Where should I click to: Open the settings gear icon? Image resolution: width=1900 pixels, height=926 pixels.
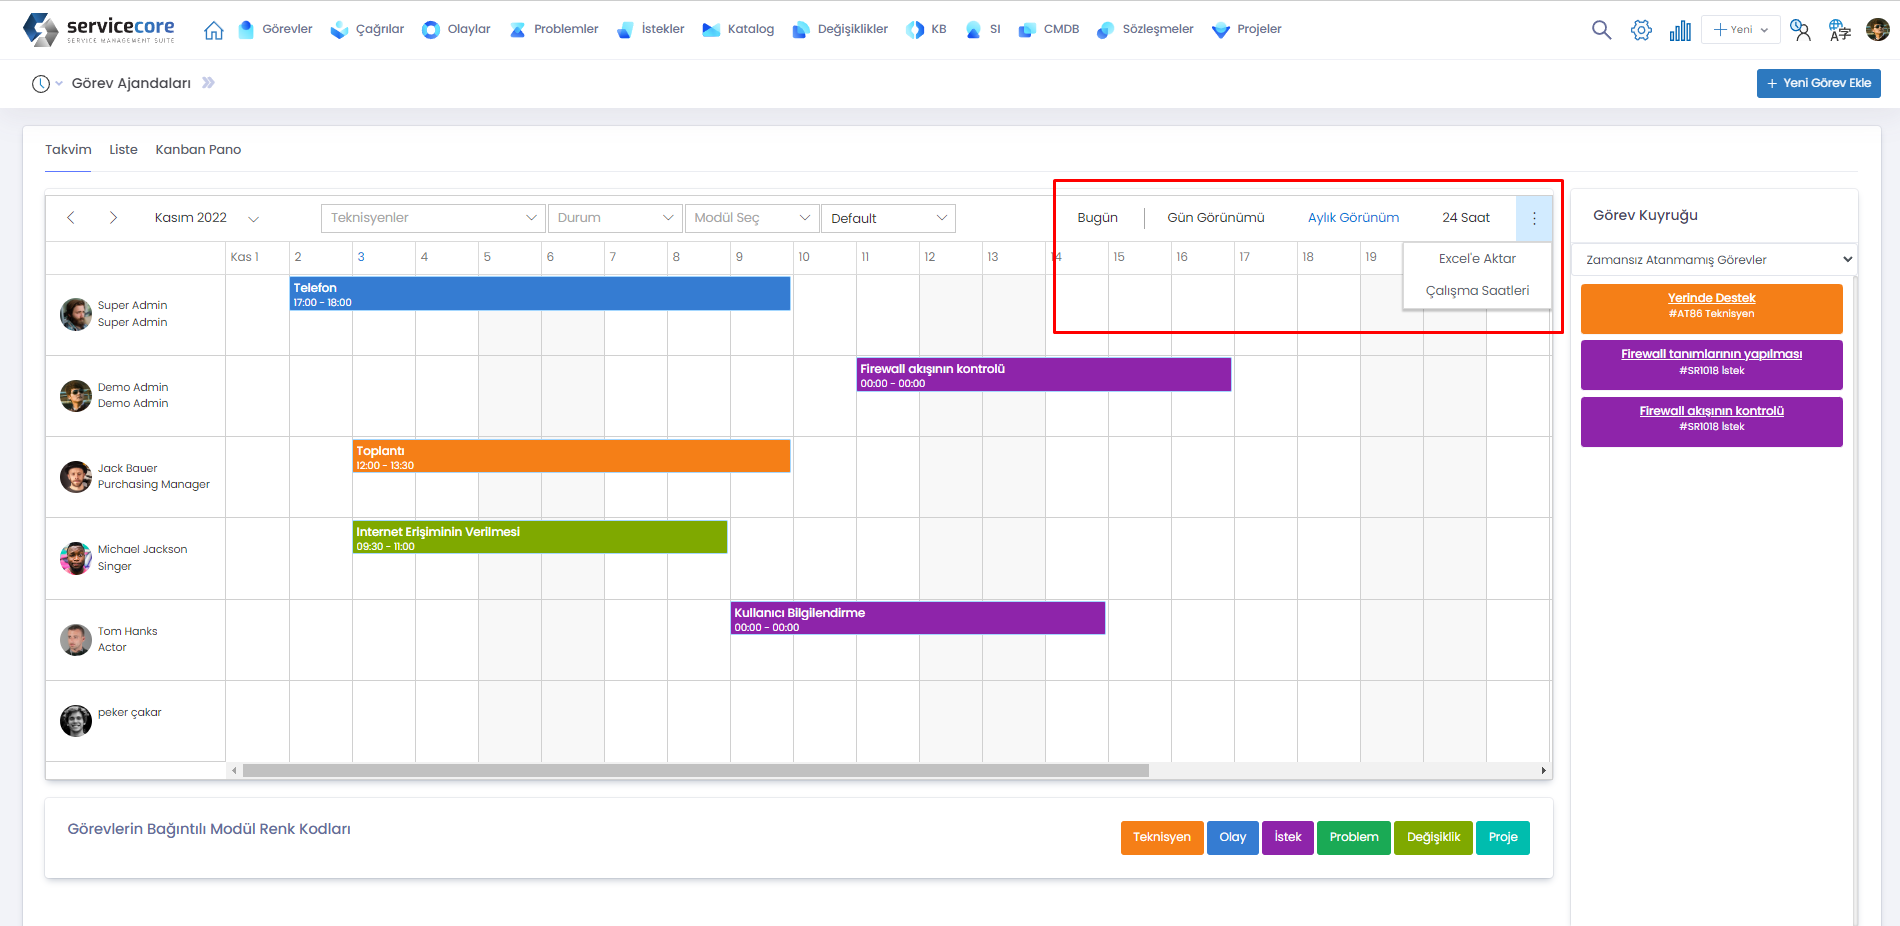[x=1641, y=30]
